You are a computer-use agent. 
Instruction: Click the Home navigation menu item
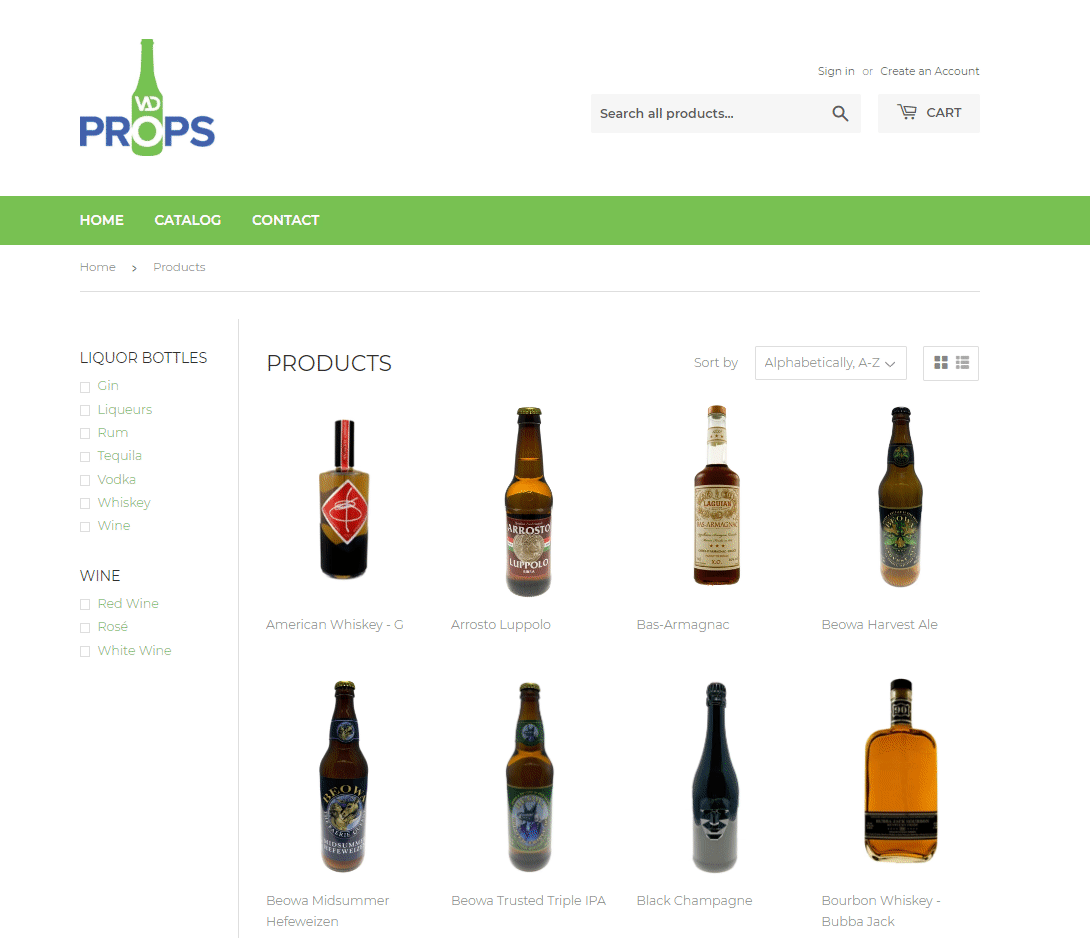click(x=101, y=220)
